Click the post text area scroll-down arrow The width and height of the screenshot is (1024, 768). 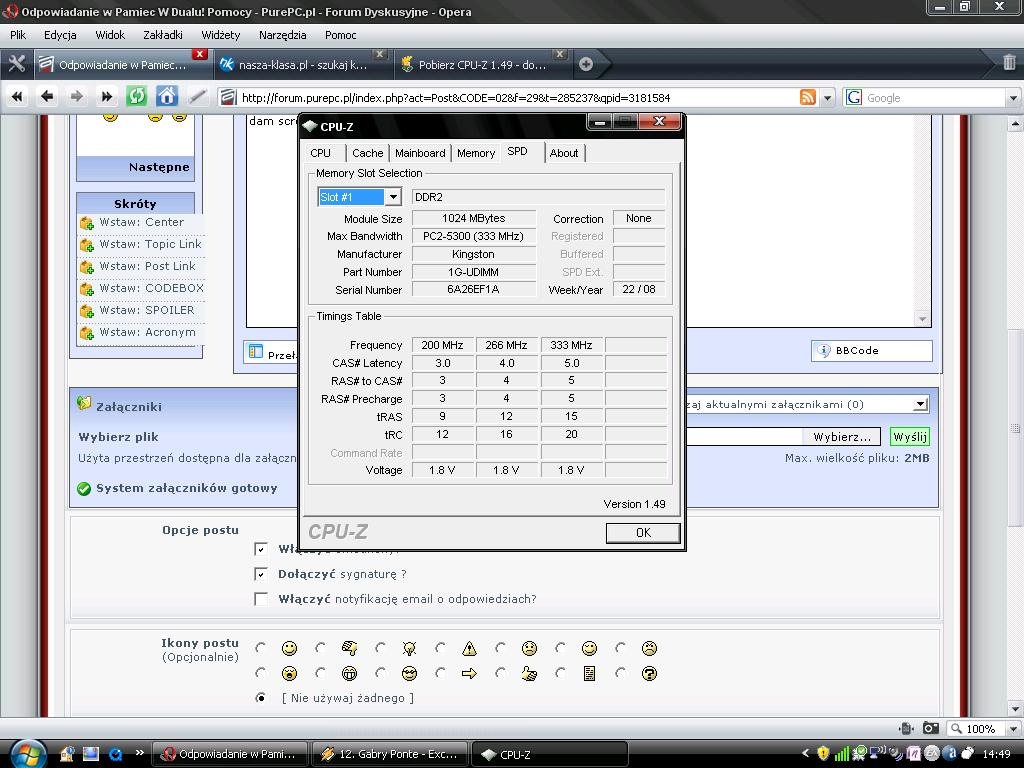click(922, 319)
